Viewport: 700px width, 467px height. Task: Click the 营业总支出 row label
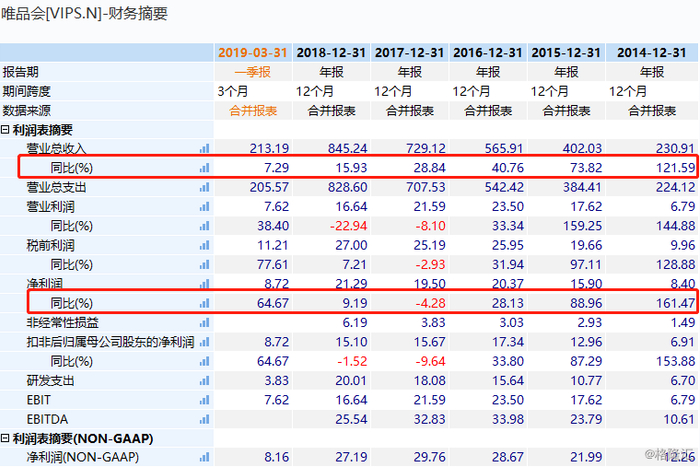point(56,187)
